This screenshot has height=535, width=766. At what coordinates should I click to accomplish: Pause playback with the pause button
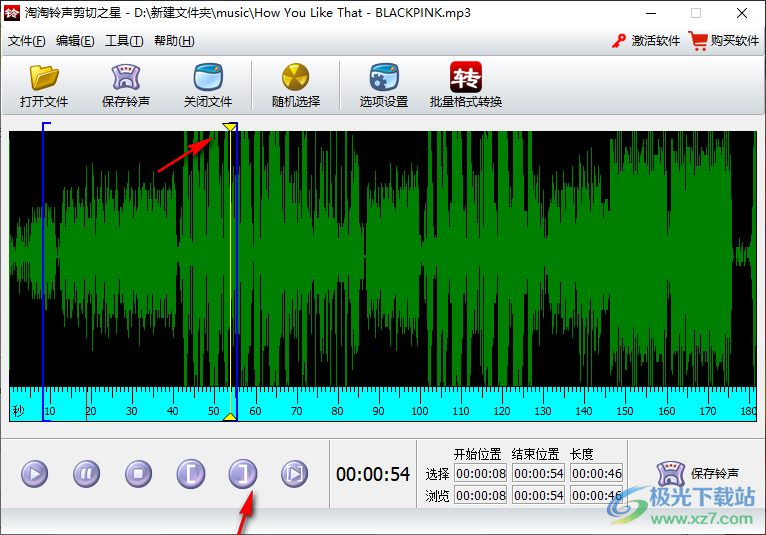point(87,473)
